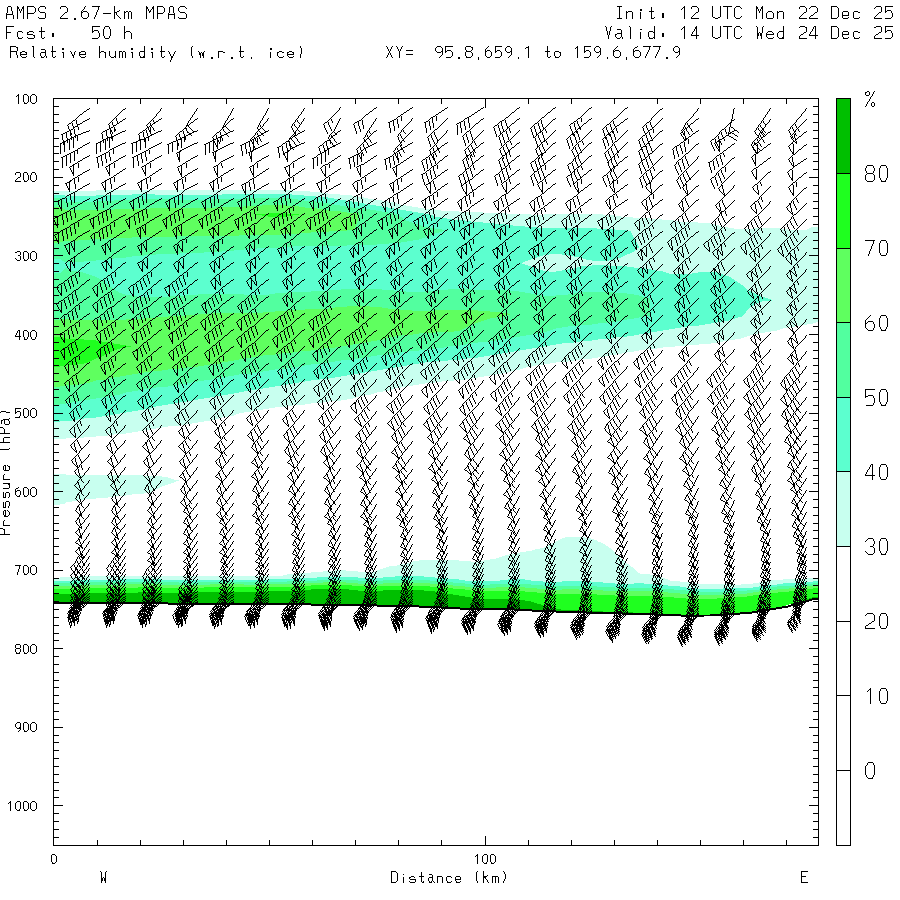Click the 200 pressure axis label
The height and width of the screenshot is (900, 900).
tap(26, 177)
